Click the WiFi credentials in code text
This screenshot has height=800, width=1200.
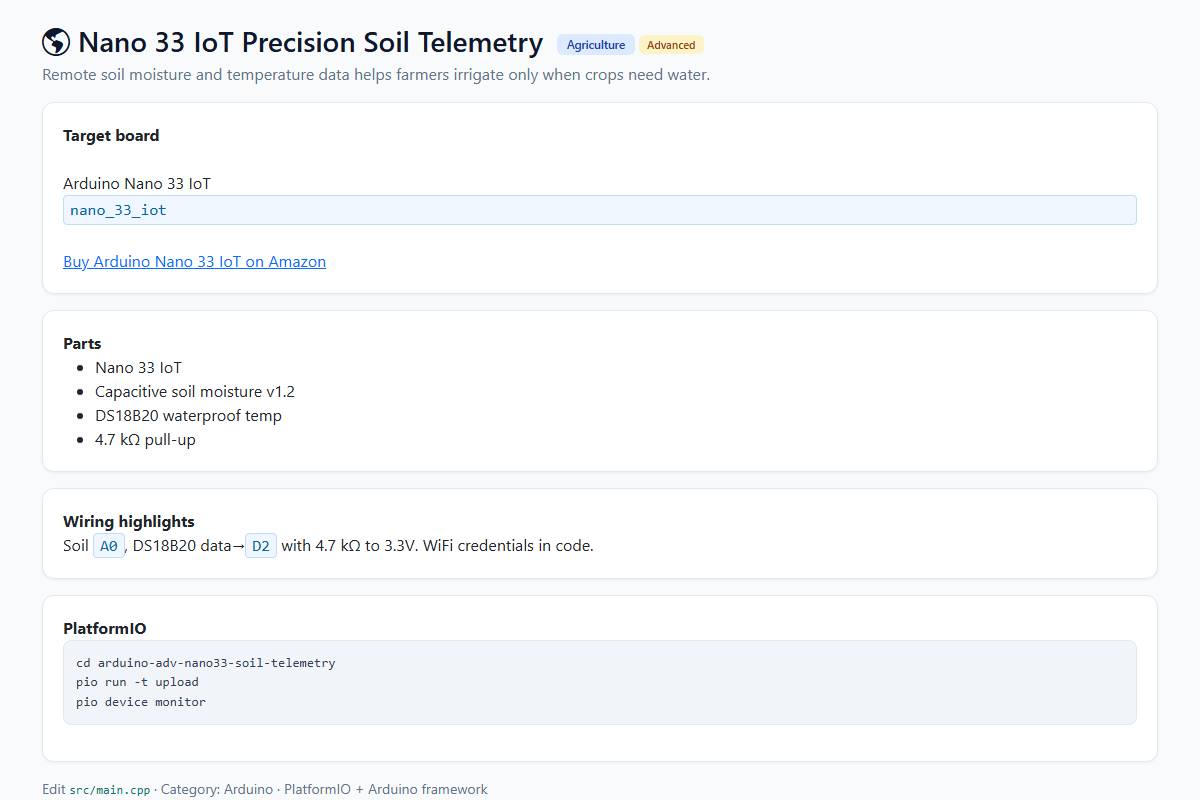[x=509, y=546]
